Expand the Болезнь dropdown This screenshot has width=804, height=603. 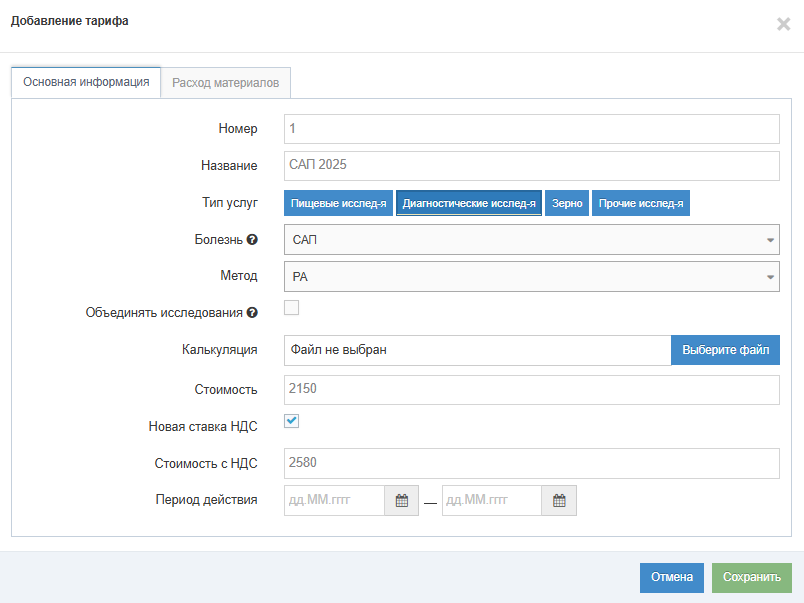pos(531,240)
